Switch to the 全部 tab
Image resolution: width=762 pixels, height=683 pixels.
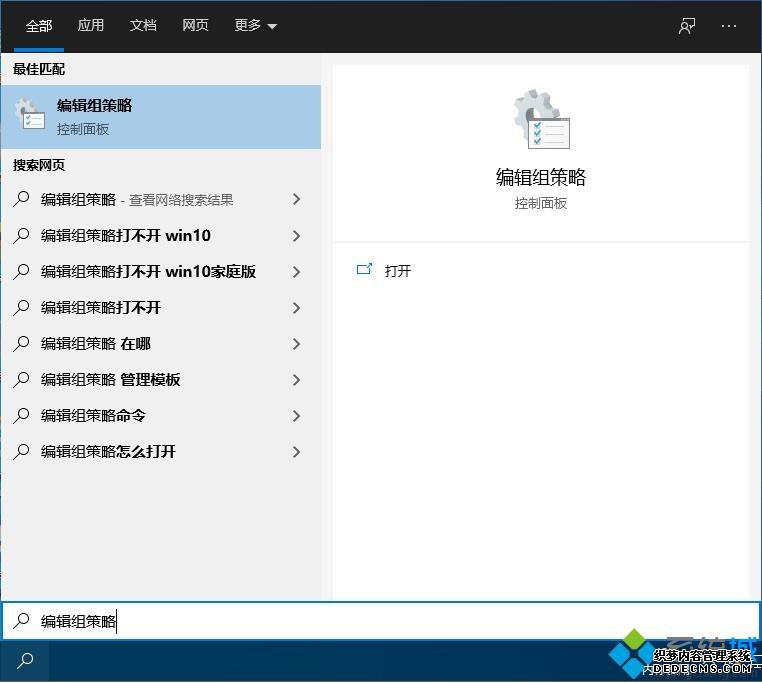39,25
